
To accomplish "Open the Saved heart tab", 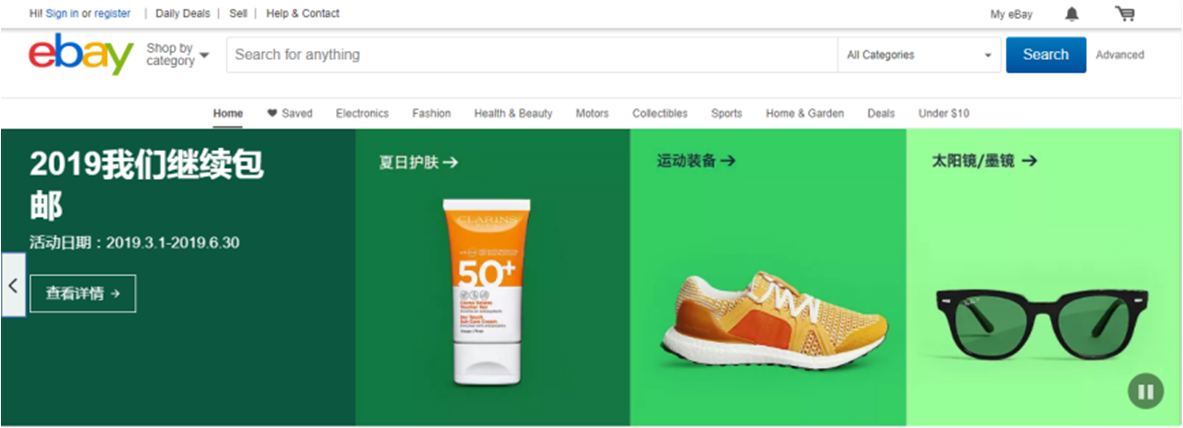I will (x=290, y=113).
